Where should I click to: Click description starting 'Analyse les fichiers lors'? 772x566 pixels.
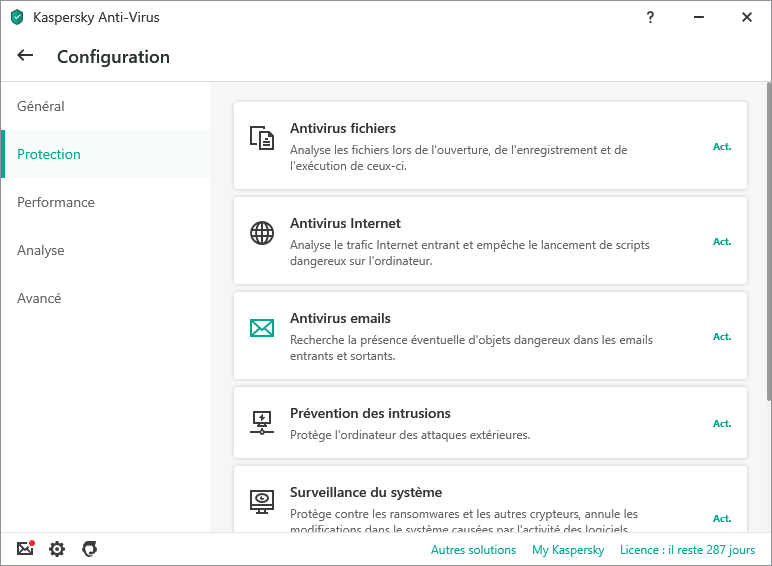(459, 158)
